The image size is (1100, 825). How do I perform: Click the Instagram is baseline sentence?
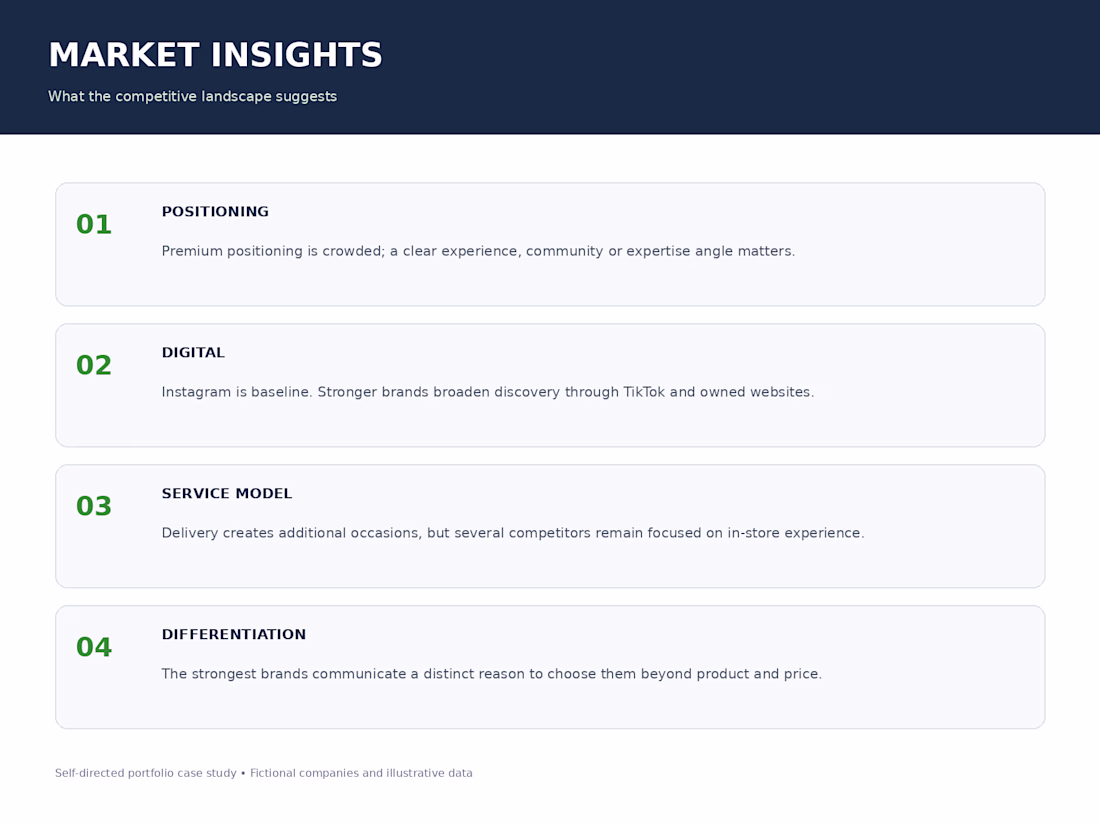pyautogui.click(x=488, y=392)
